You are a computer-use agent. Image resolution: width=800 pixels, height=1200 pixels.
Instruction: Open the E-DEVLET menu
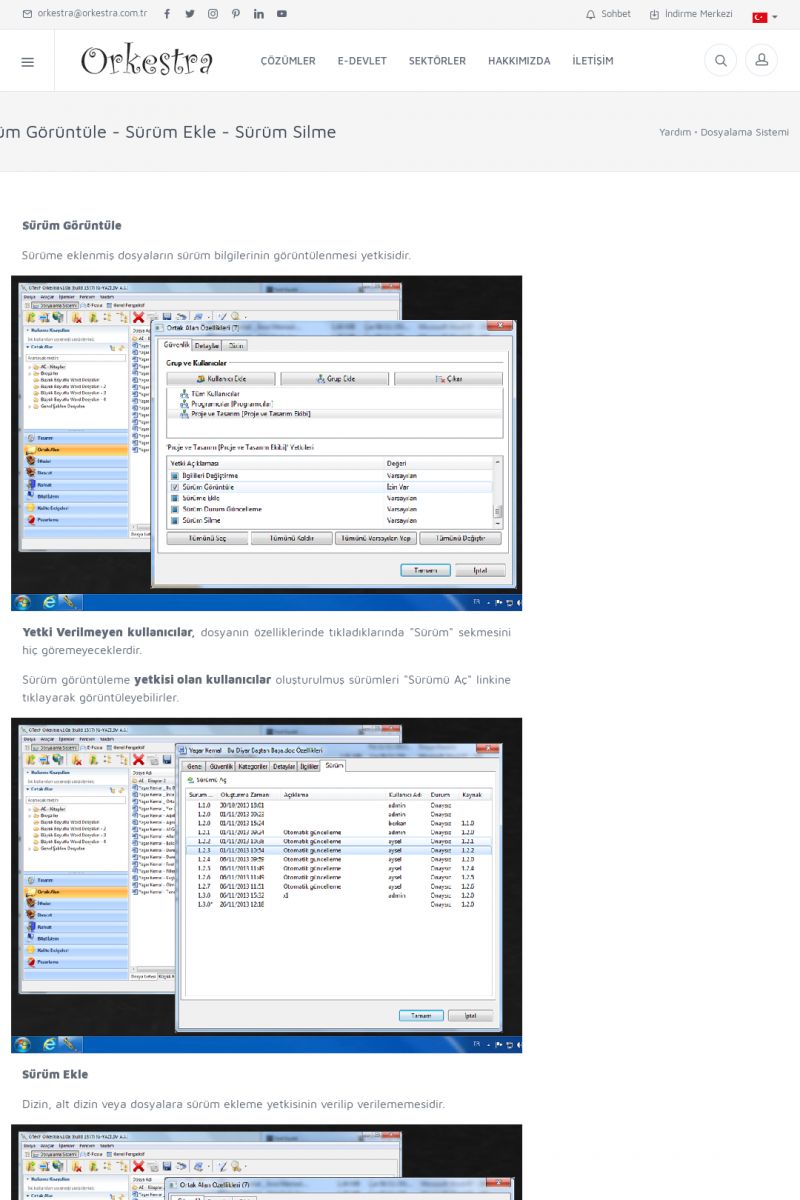pyautogui.click(x=362, y=61)
